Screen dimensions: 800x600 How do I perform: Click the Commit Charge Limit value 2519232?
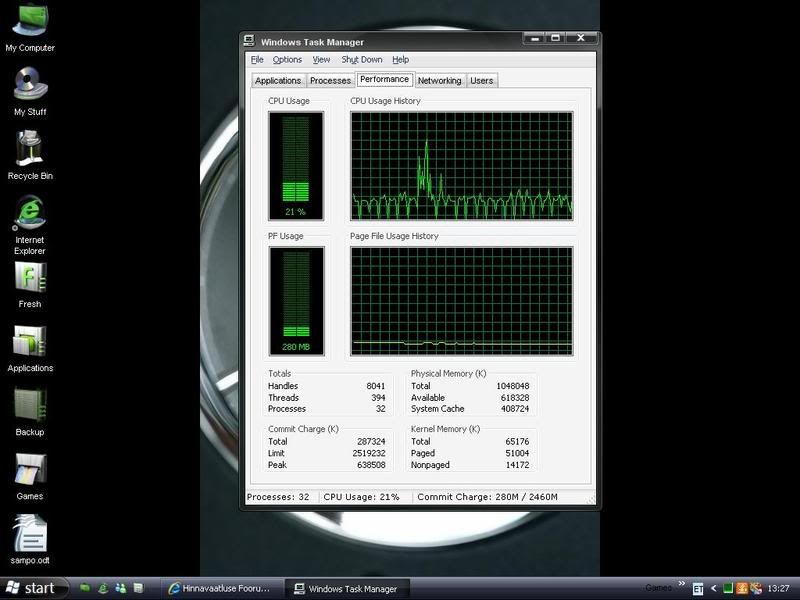[x=369, y=453]
